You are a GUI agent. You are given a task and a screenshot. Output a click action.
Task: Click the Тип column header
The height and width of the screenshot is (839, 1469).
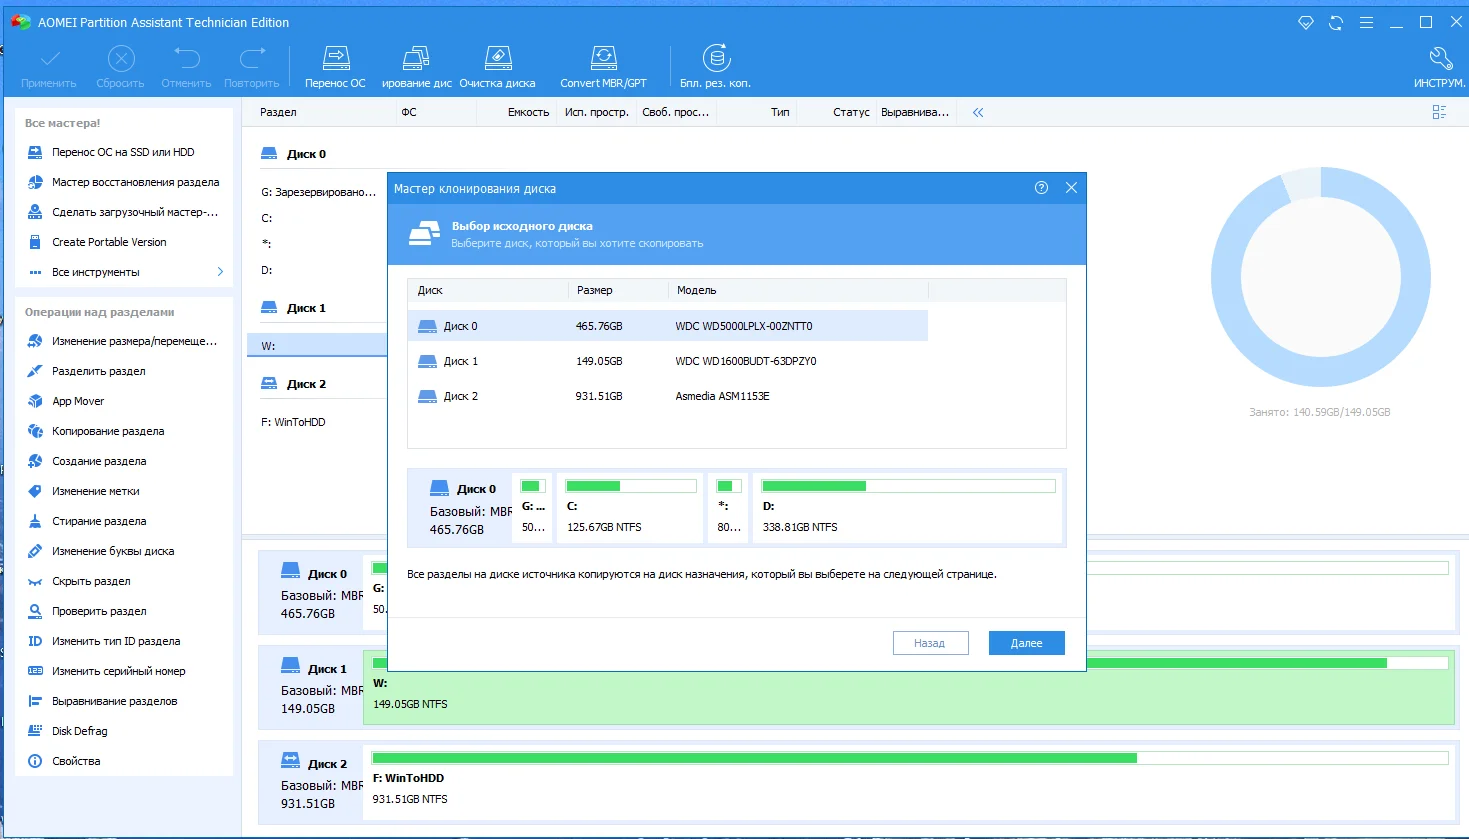[780, 112]
